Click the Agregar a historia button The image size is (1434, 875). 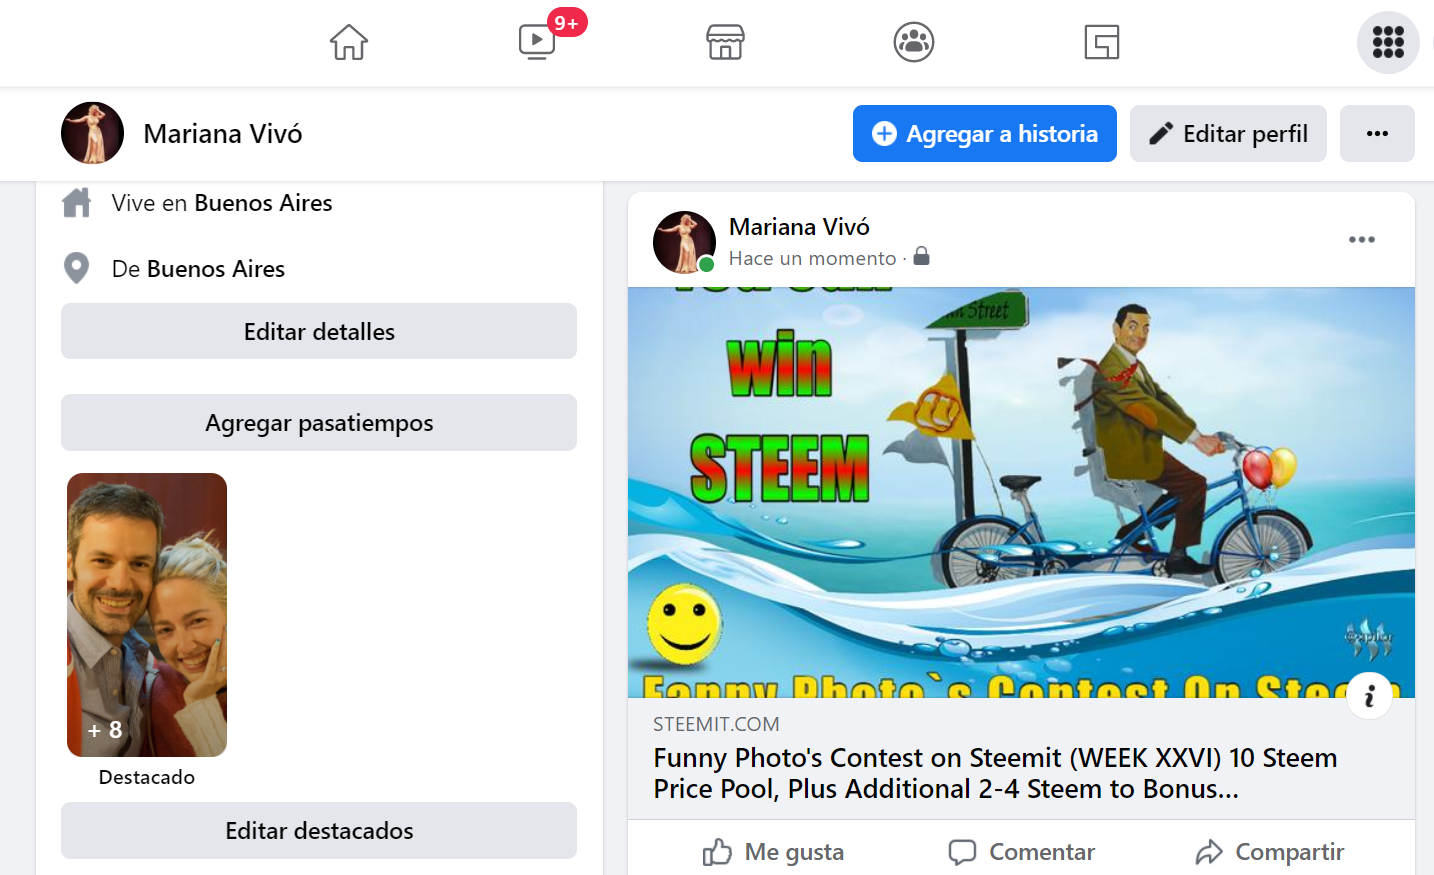coord(985,133)
